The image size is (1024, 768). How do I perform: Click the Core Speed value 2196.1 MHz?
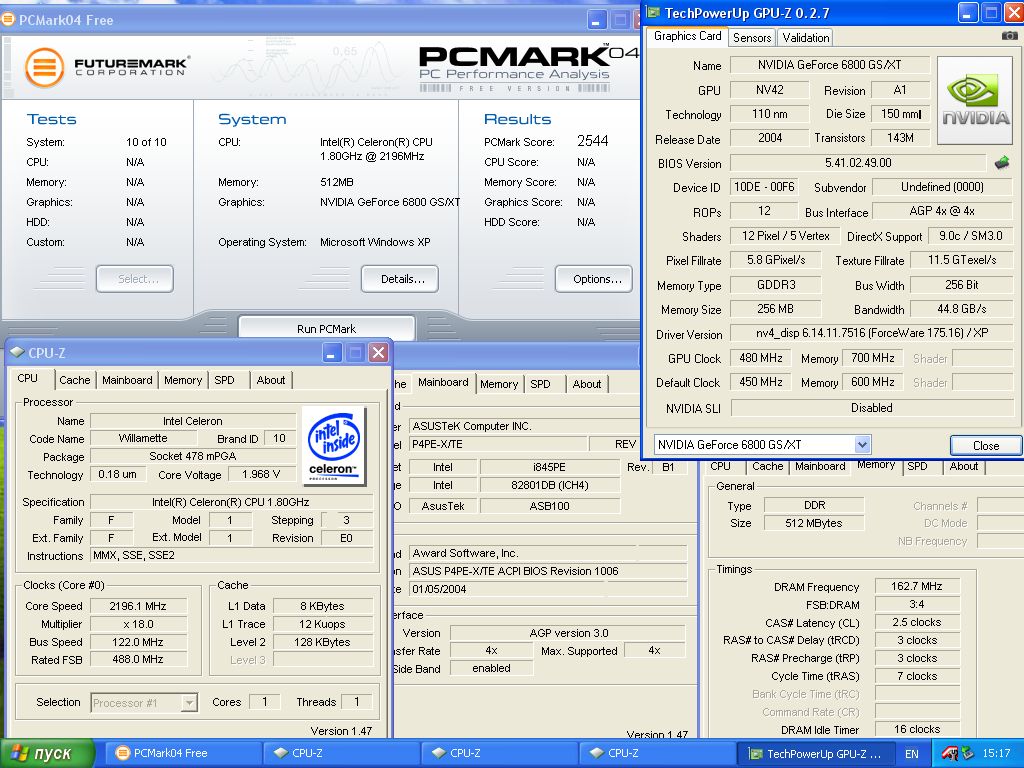[138, 606]
